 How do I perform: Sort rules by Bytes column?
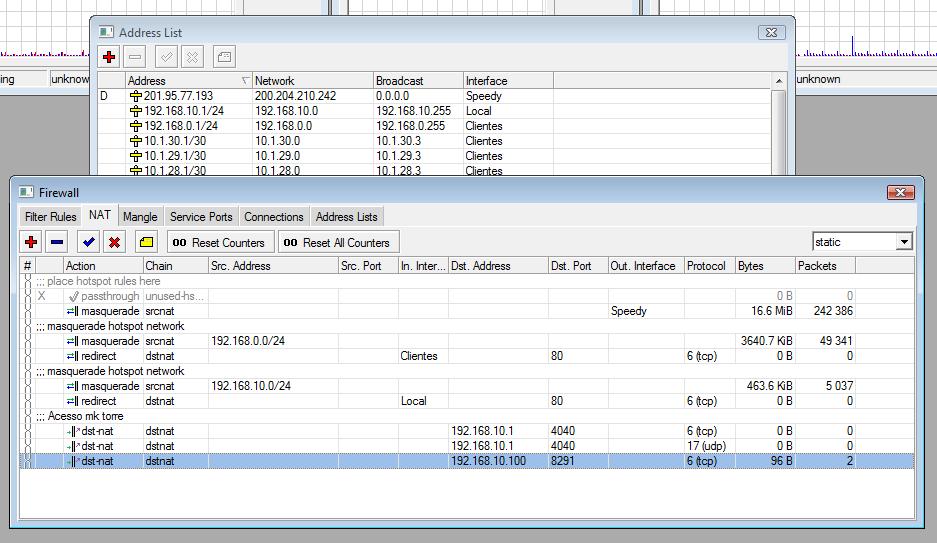coord(765,266)
